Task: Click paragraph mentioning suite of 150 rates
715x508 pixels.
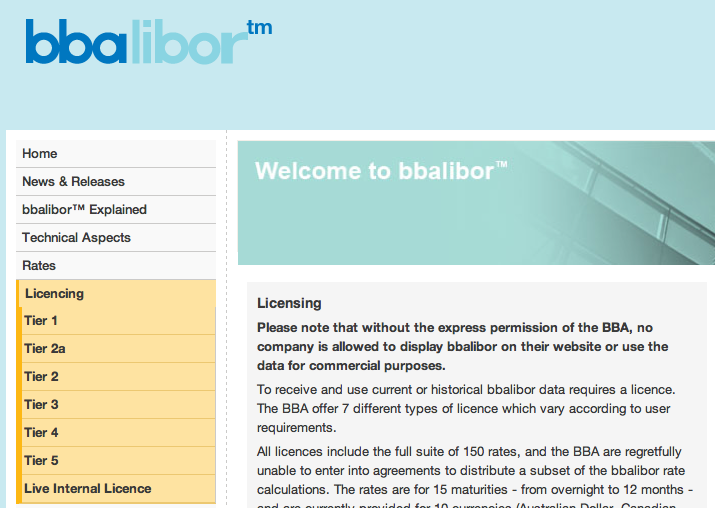Action: coord(474,479)
